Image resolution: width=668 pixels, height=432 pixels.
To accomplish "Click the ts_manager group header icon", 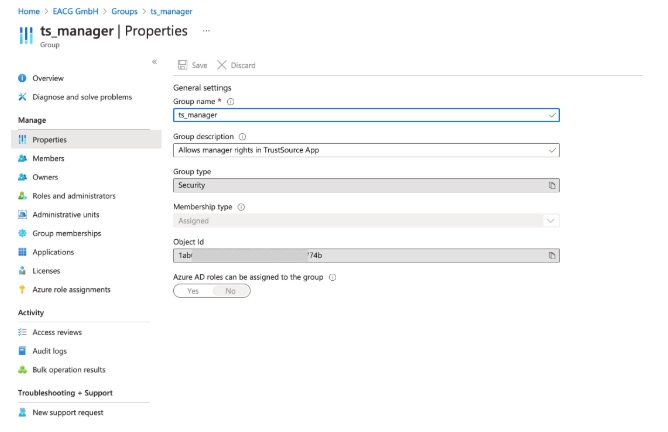I will tap(26, 35).
